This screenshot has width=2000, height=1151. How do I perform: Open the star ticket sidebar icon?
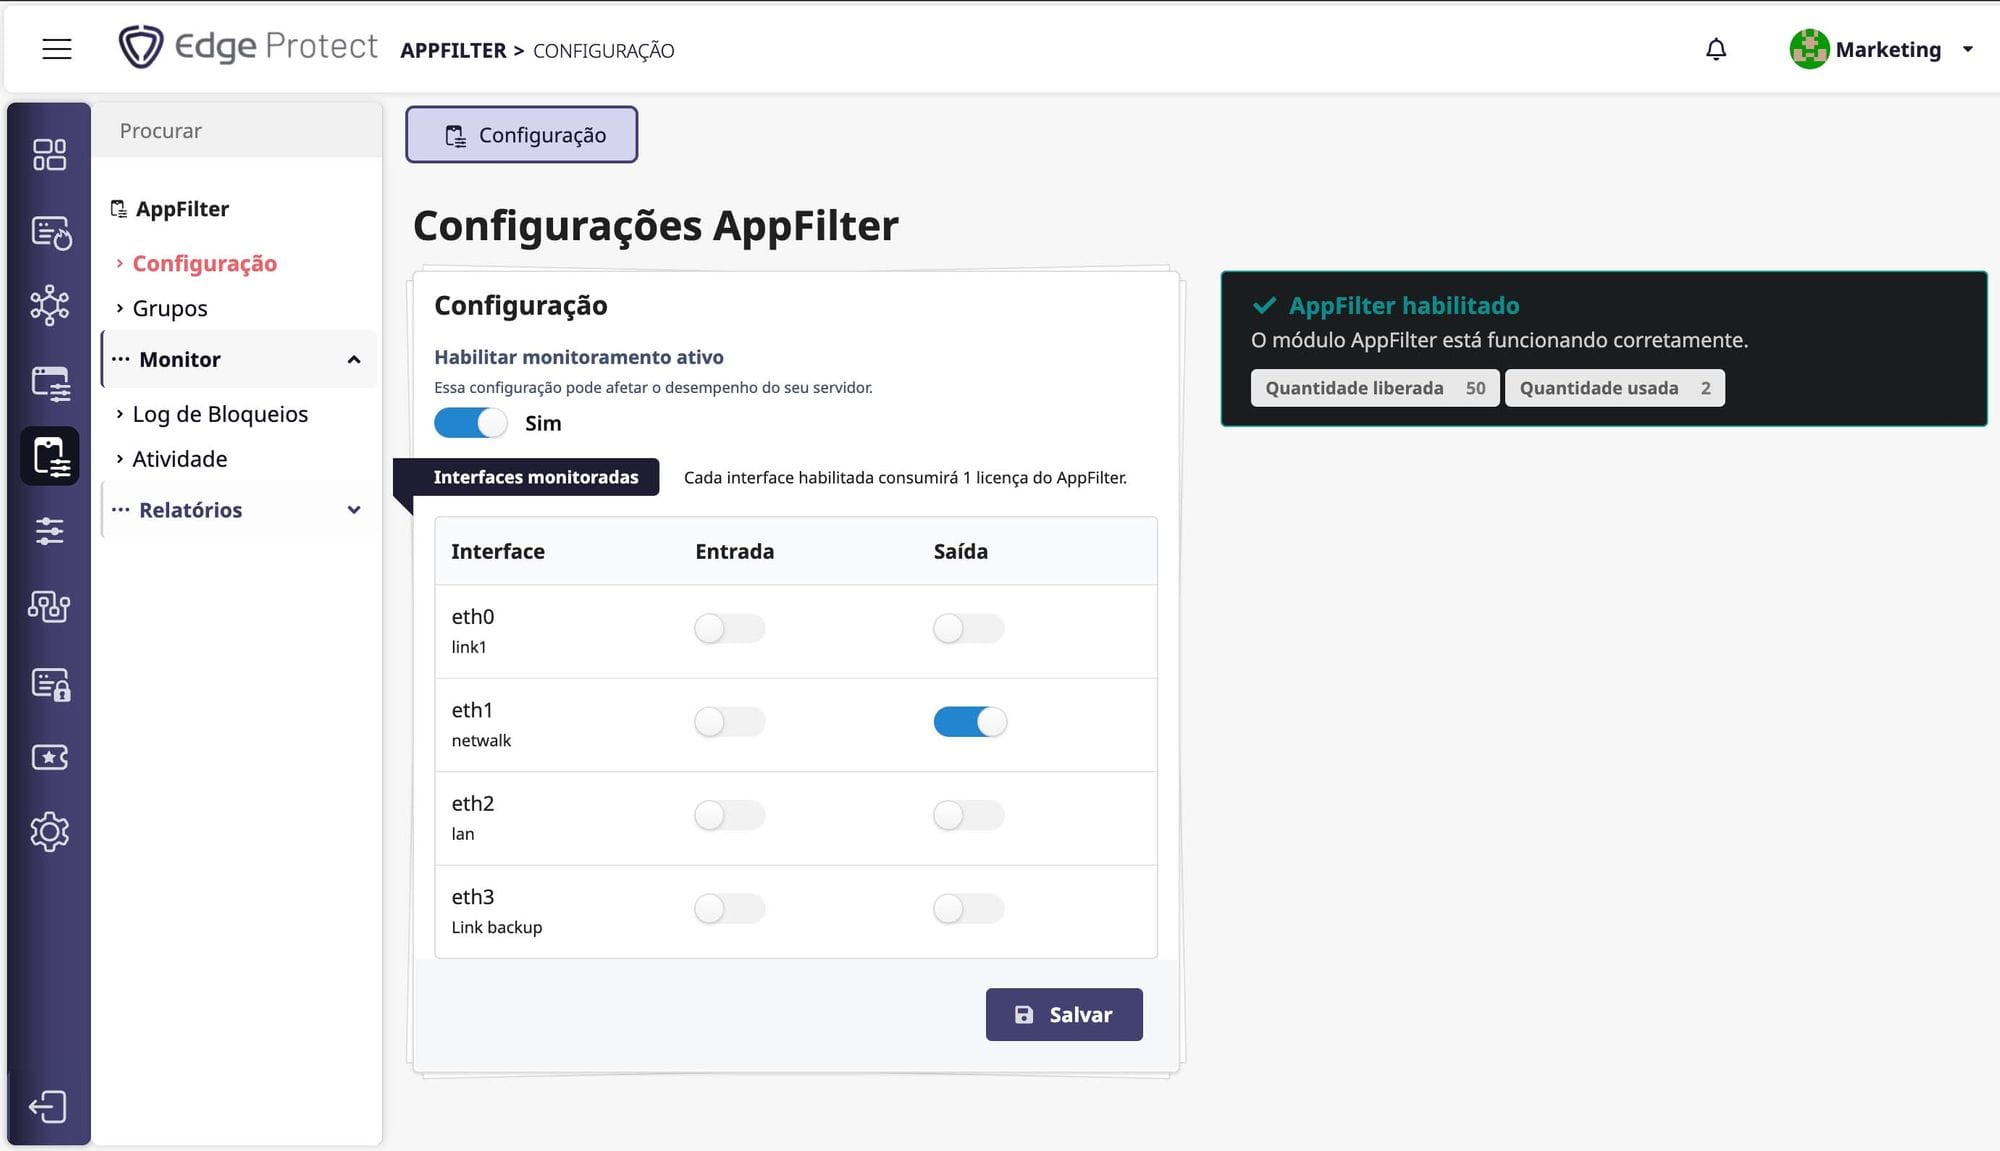[x=49, y=757]
